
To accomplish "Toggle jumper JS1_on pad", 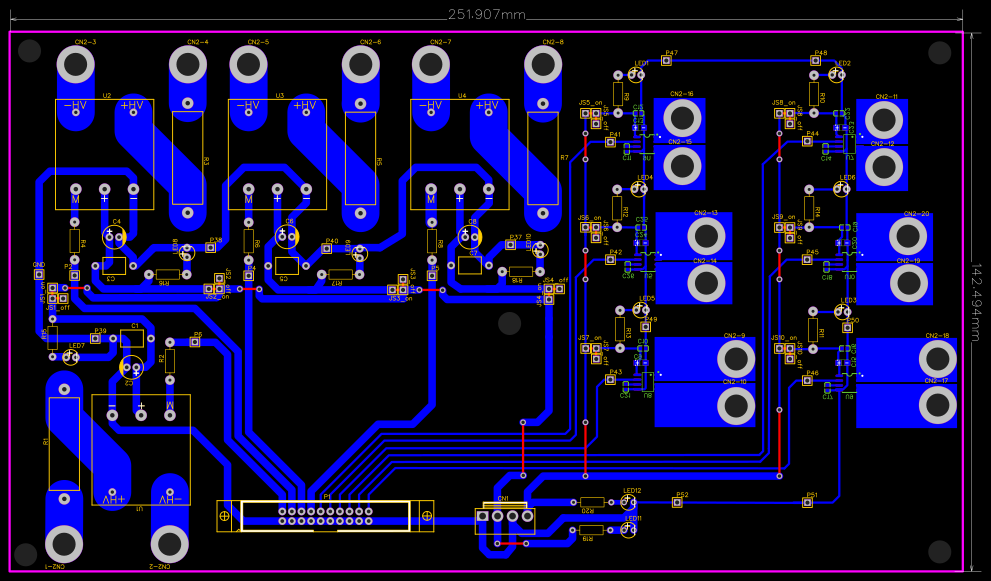I will pos(52,287).
